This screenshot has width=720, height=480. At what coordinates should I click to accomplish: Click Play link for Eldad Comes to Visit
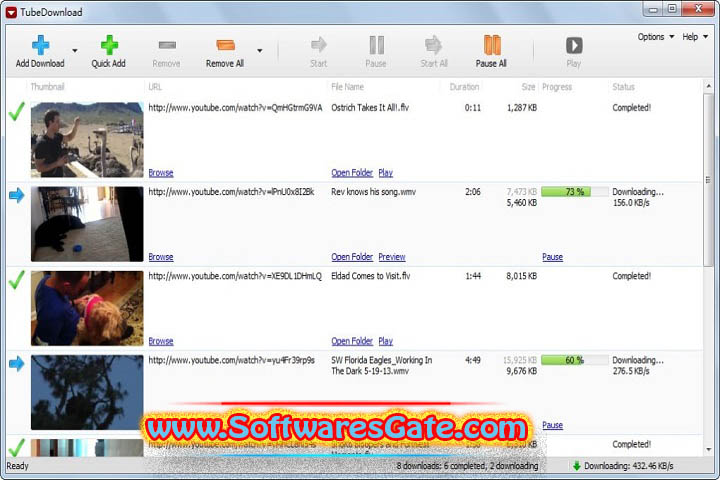[x=386, y=341]
